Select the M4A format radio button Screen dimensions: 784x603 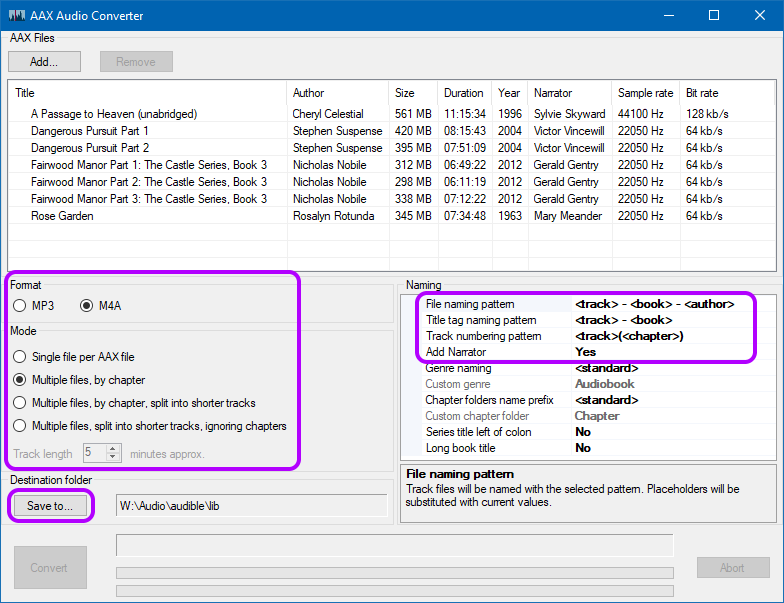point(87,305)
